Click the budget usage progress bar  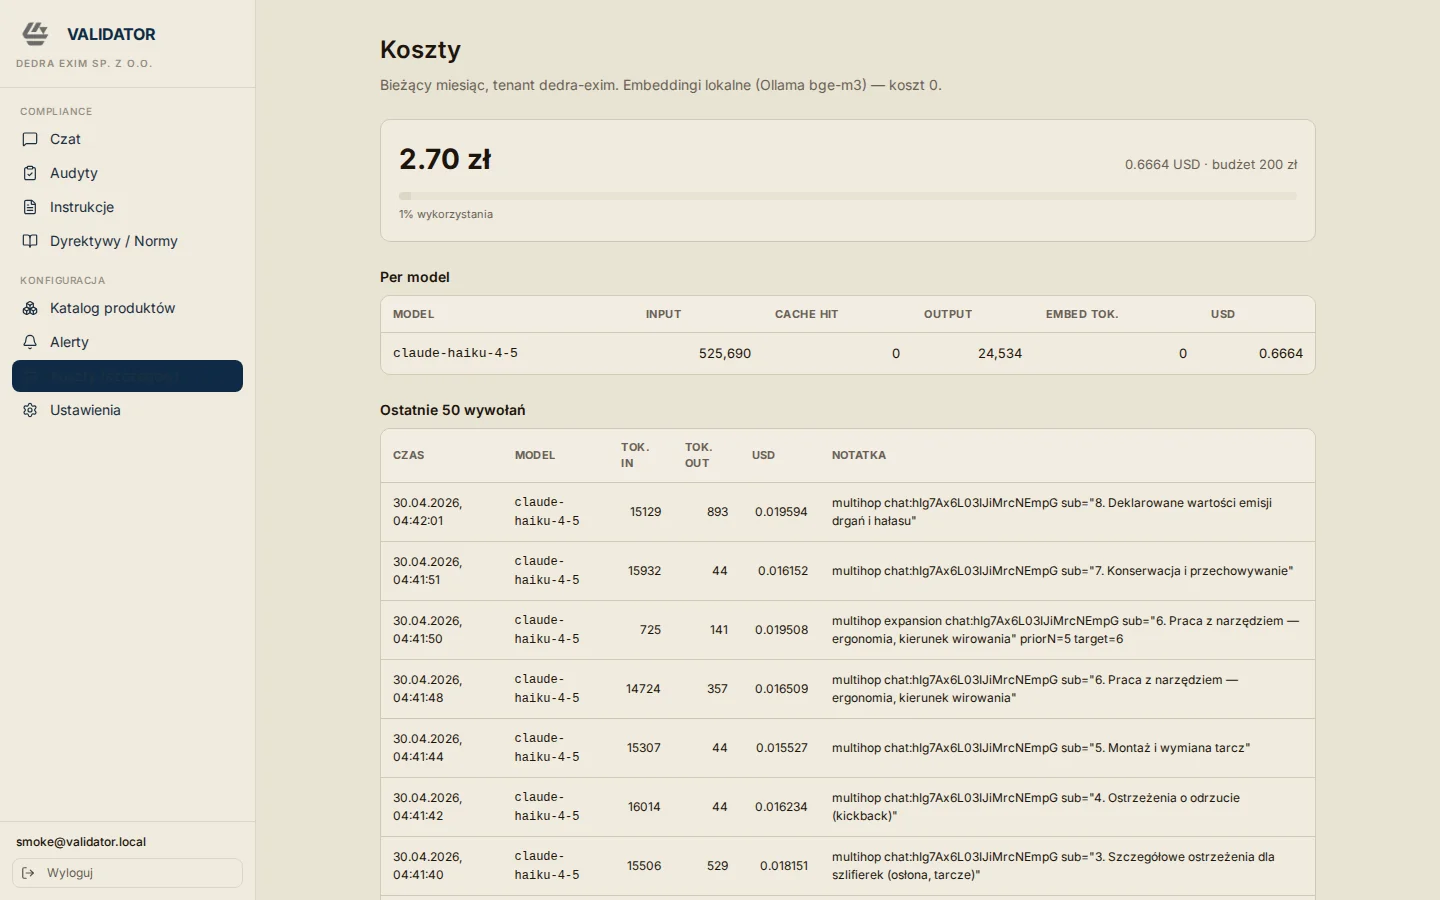(847, 196)
